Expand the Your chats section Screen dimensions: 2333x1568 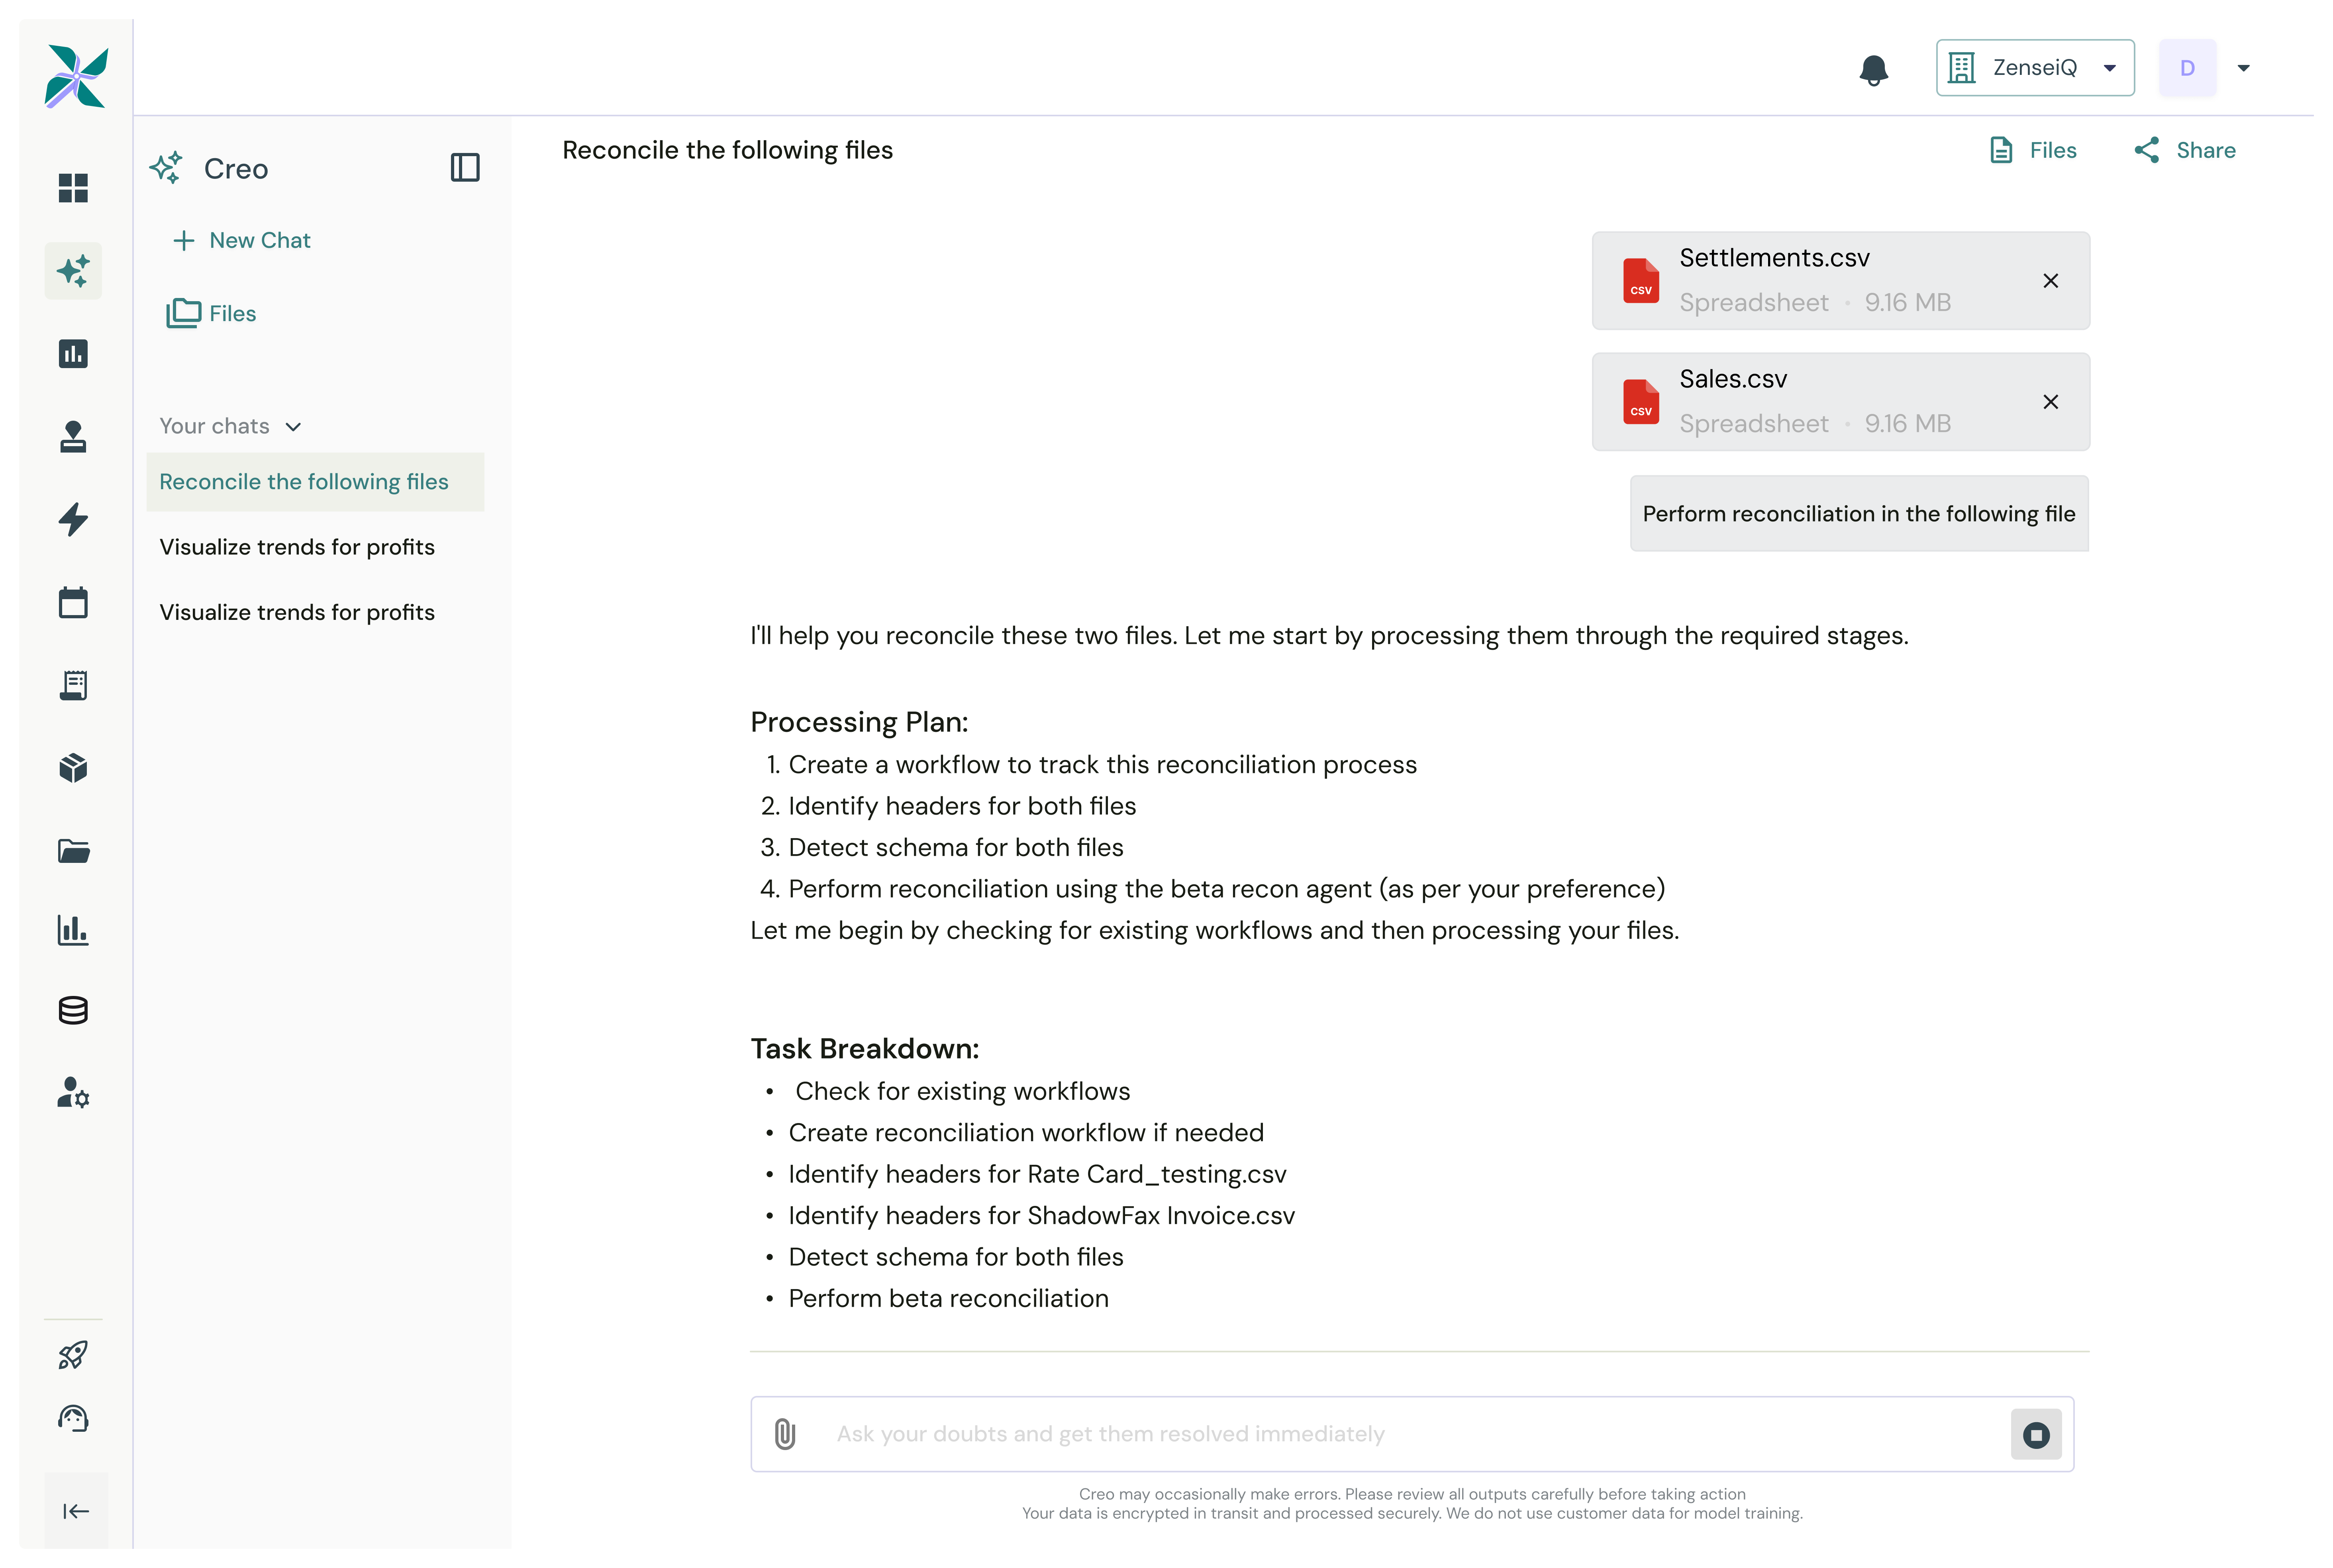point(293,426)
